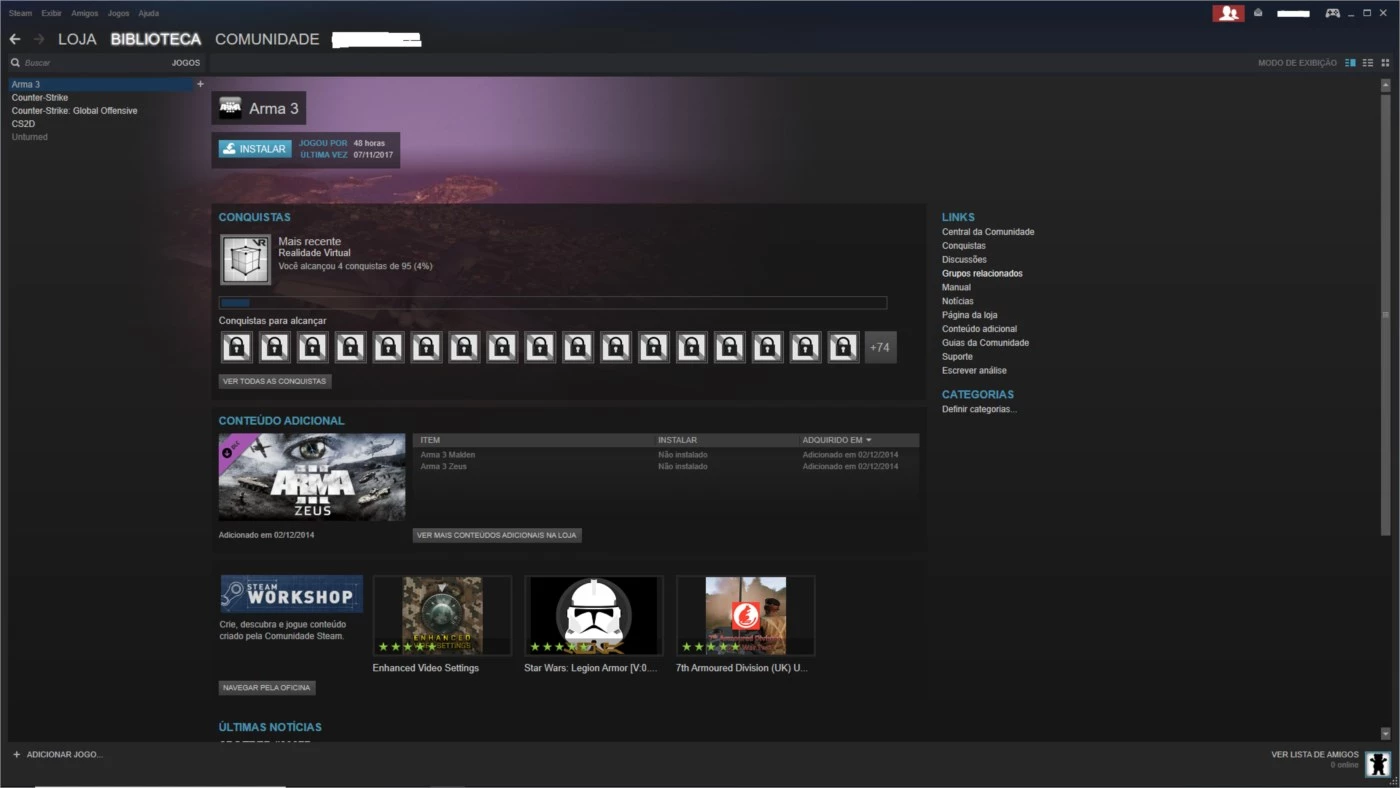Open the Escrever análise link

click(x=974, y=371)
